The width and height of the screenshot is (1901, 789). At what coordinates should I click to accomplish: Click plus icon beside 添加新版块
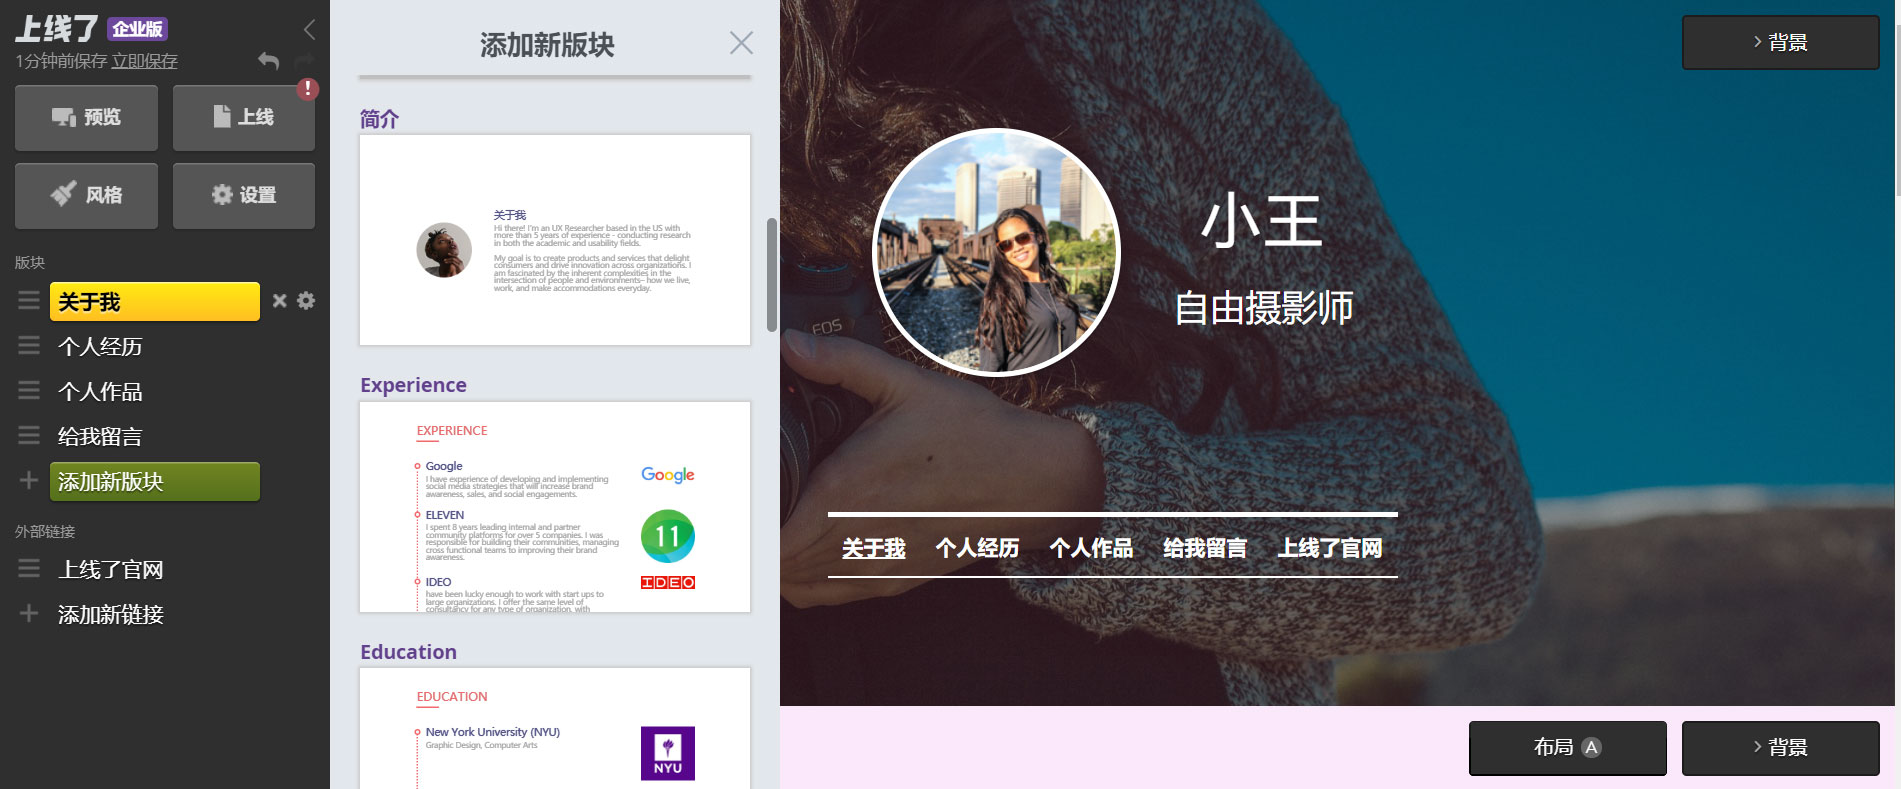click(x=29, y=481)
